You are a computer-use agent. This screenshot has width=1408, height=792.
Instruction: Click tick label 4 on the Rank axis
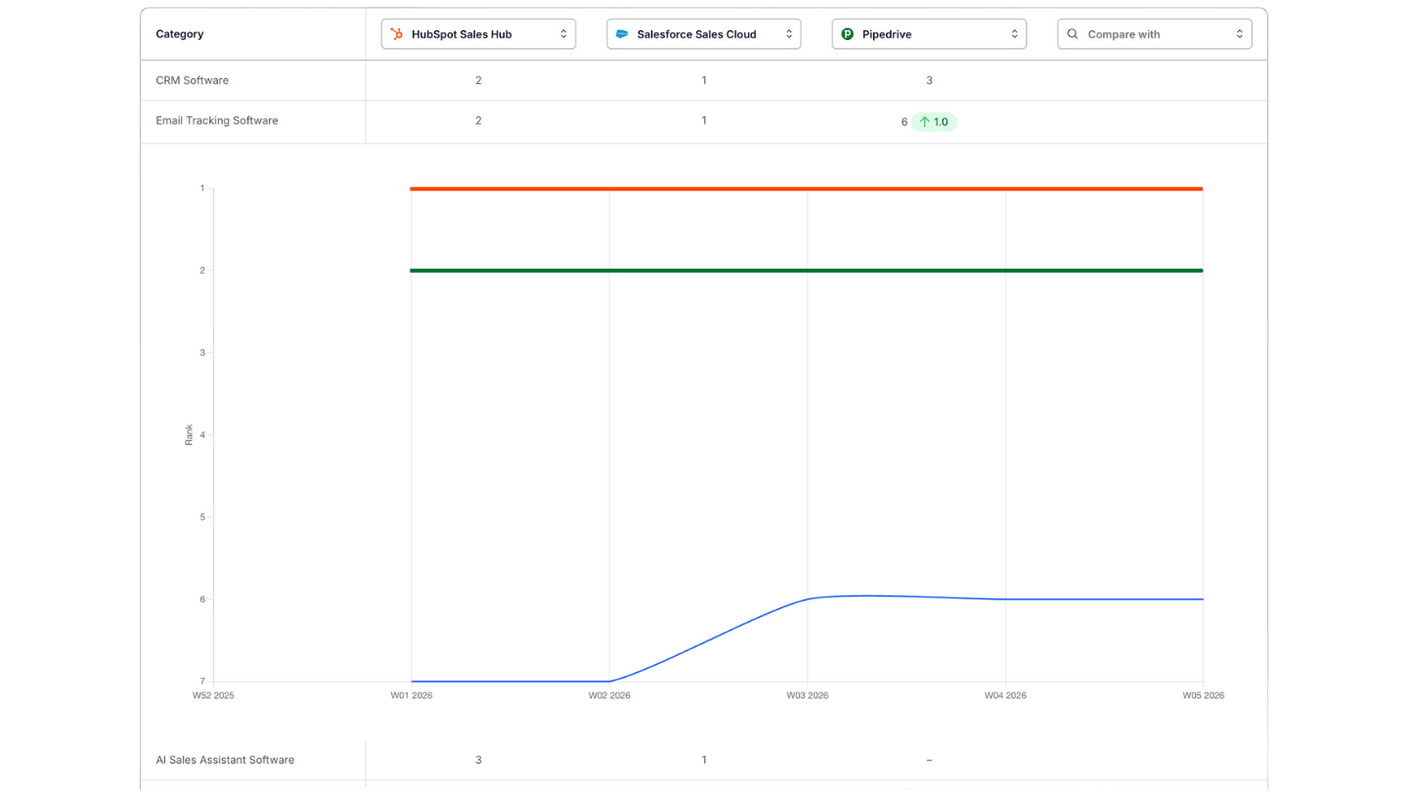(202, 435)
